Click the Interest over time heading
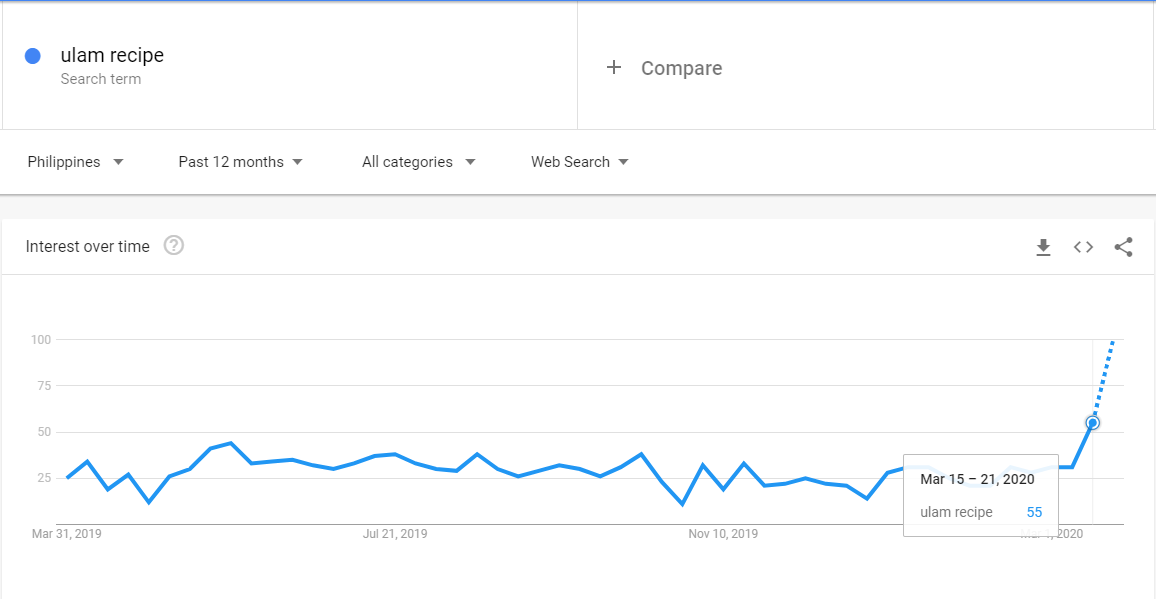Image resolution: width=1156 pixels, height=599 pixels. [88, 247]
